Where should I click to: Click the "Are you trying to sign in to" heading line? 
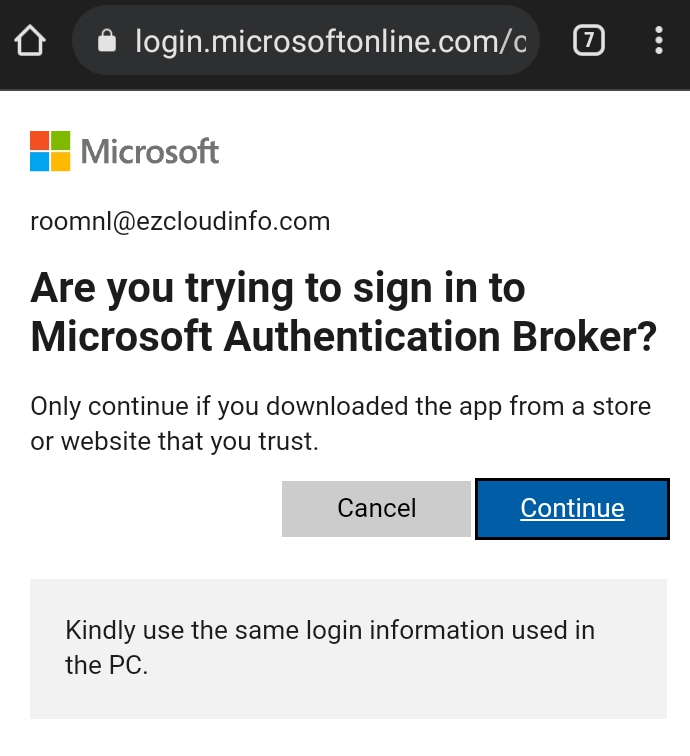point(278,289)
